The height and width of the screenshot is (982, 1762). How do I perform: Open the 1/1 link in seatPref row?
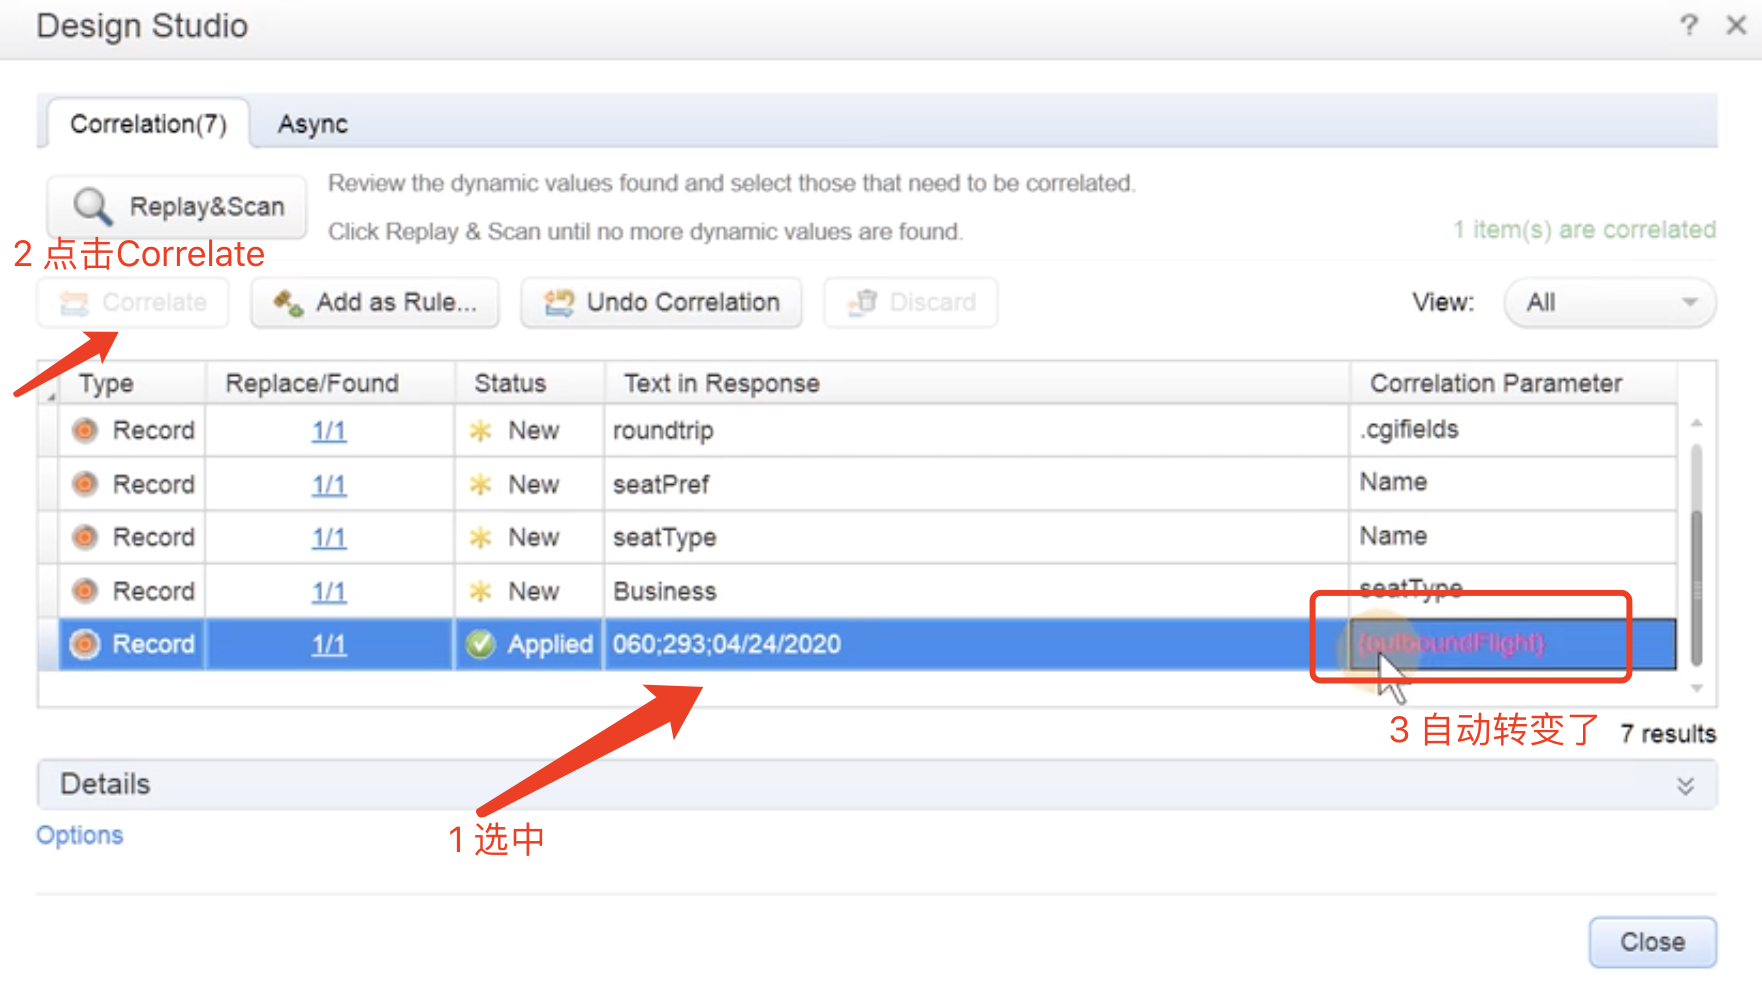[329, 485]
